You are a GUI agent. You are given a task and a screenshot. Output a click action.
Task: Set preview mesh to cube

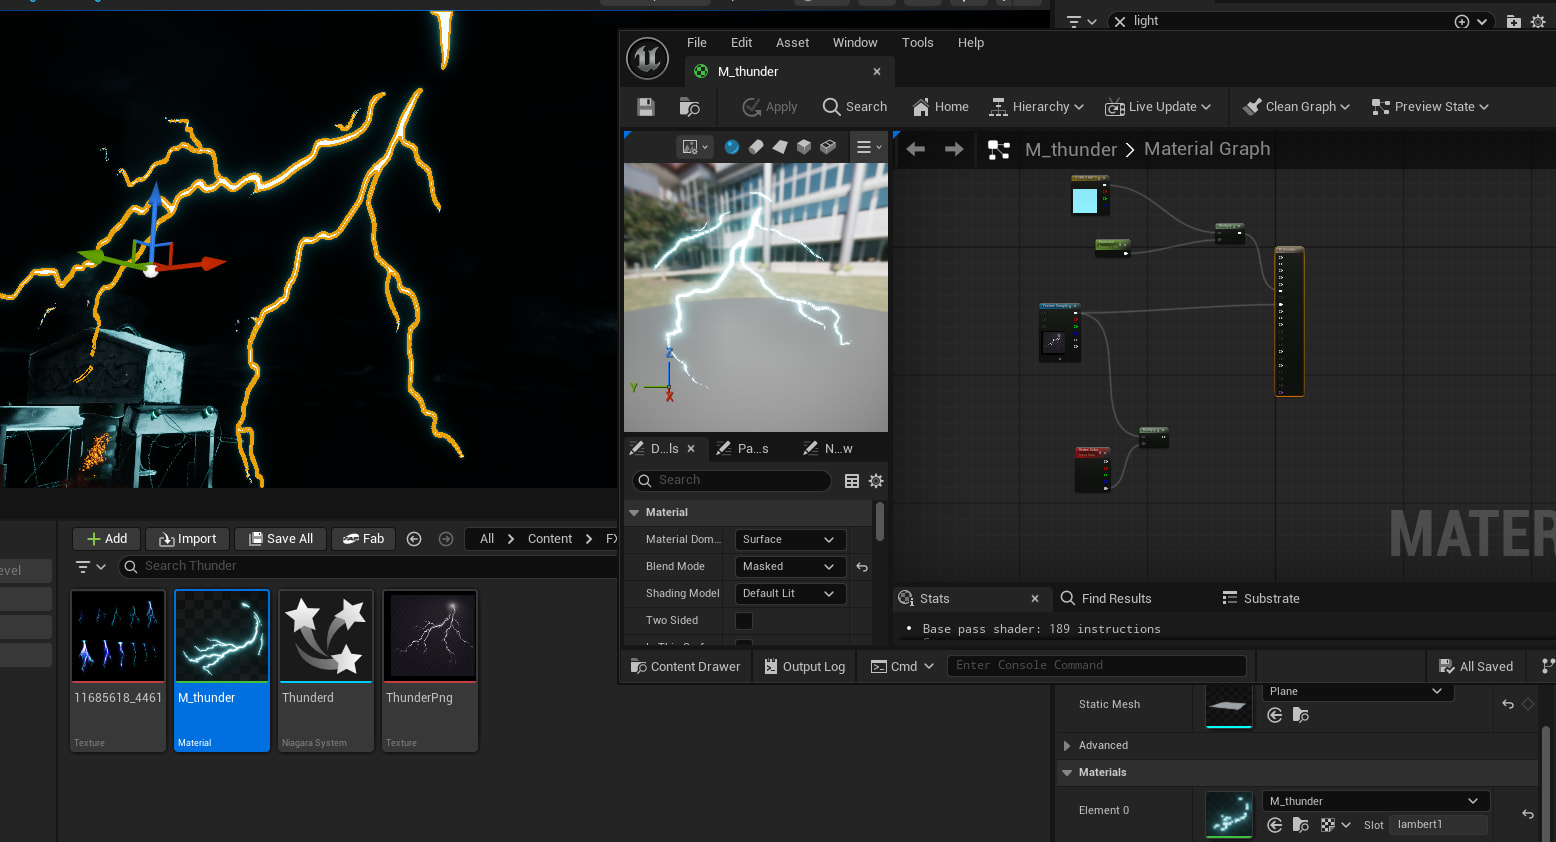[x=804, y=147]
